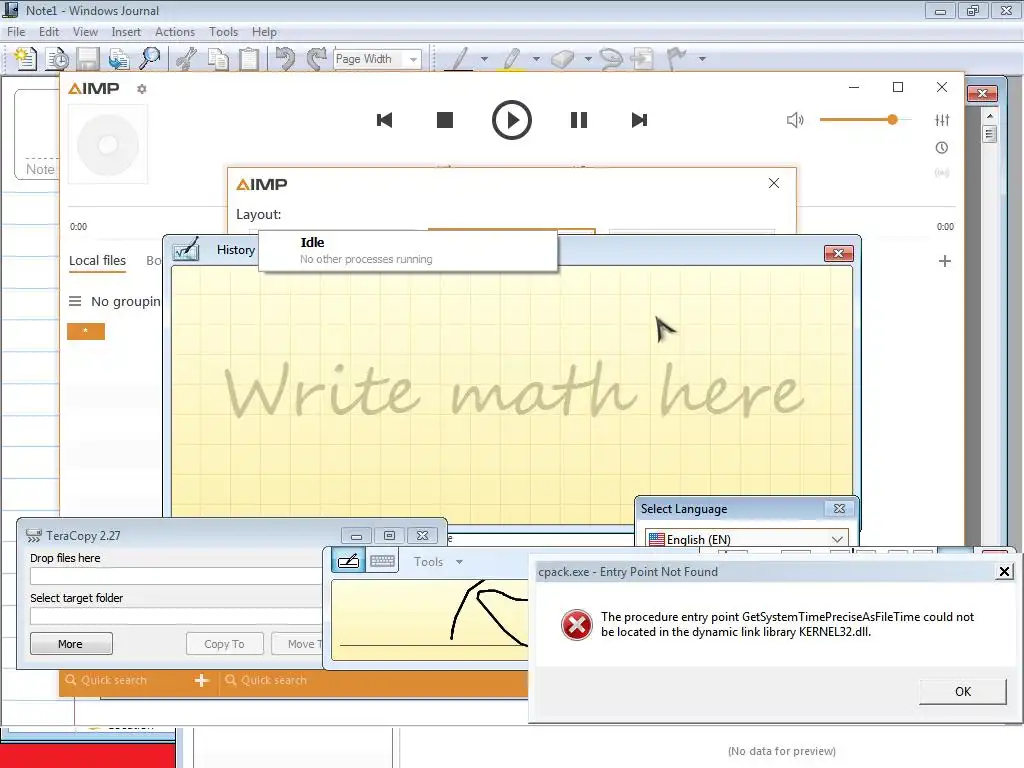1024x768 pixels.
Task: Close the AIMP Layout dialog
Action: [x=774, y=184]
